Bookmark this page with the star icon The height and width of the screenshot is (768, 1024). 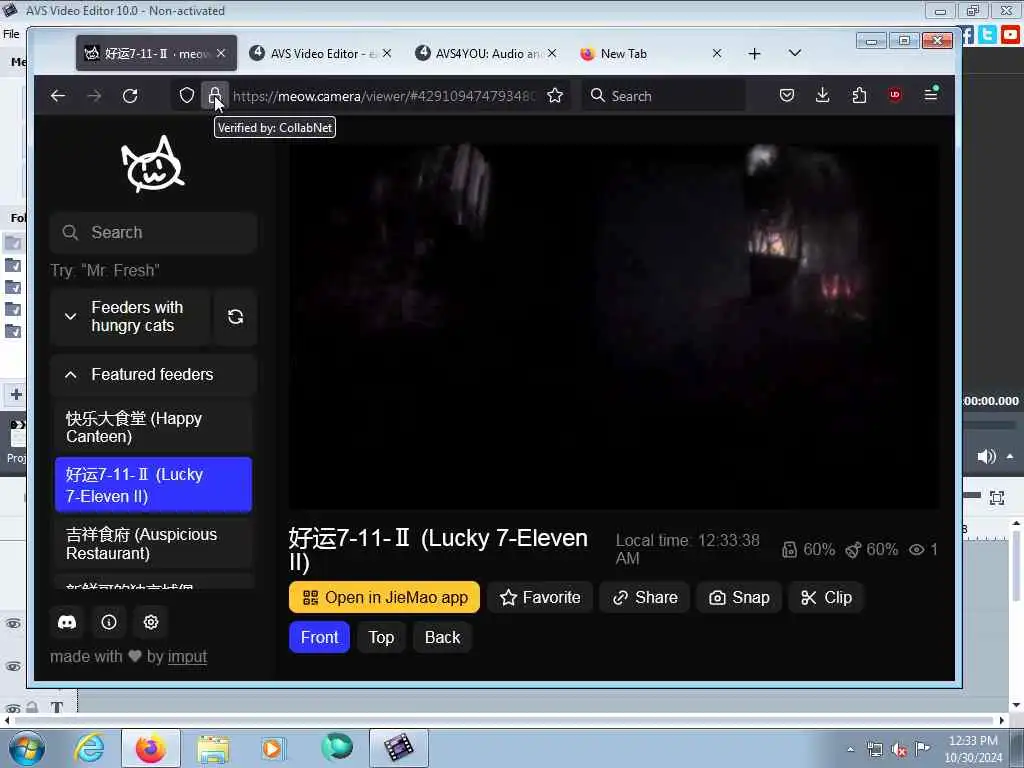tap(555, 96)
